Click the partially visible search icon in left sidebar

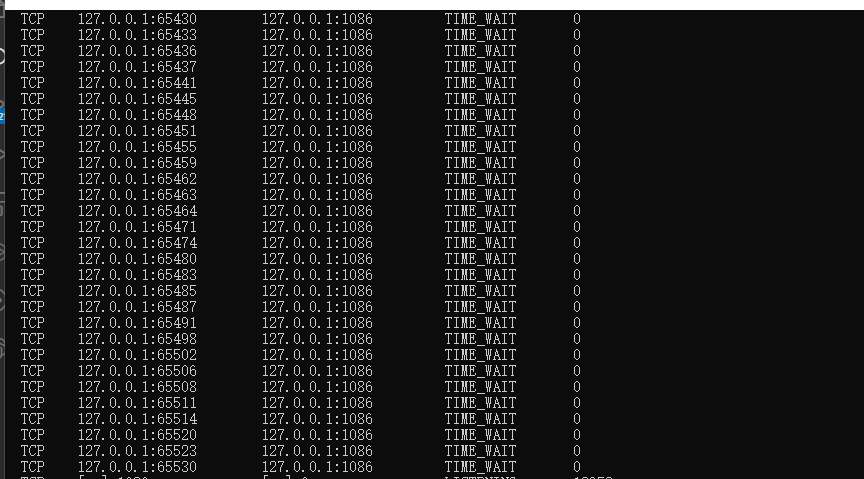click(2, 56)
